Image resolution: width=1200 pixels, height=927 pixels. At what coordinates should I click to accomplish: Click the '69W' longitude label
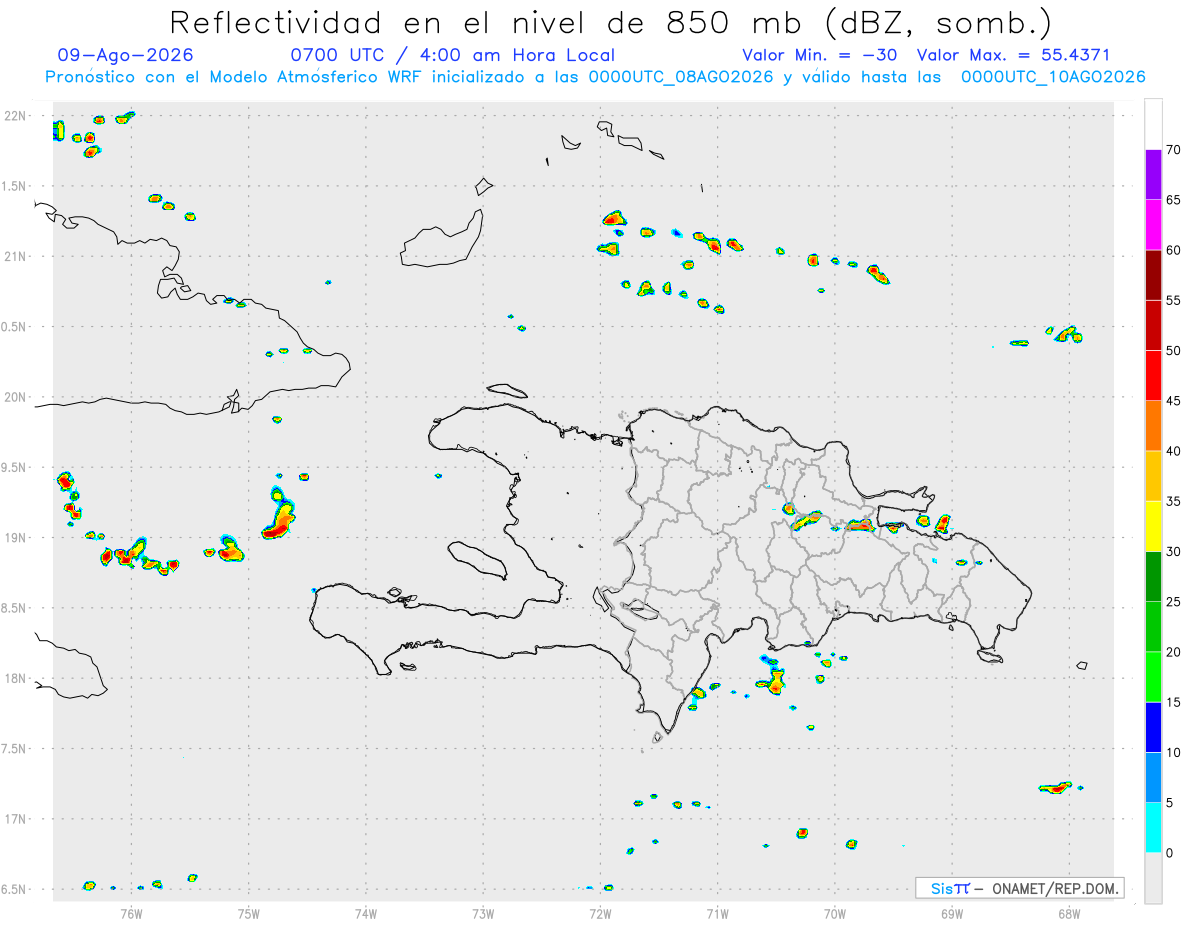[952, 914]
